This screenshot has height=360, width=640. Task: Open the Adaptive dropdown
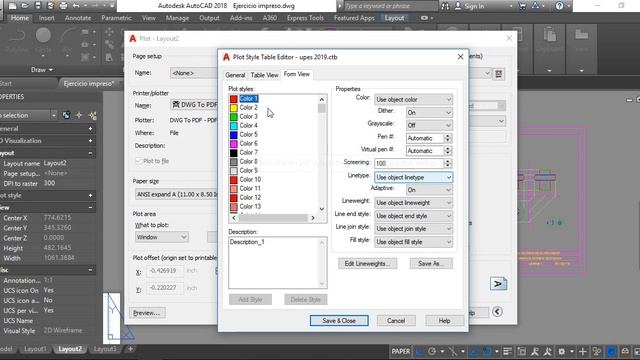429,190
